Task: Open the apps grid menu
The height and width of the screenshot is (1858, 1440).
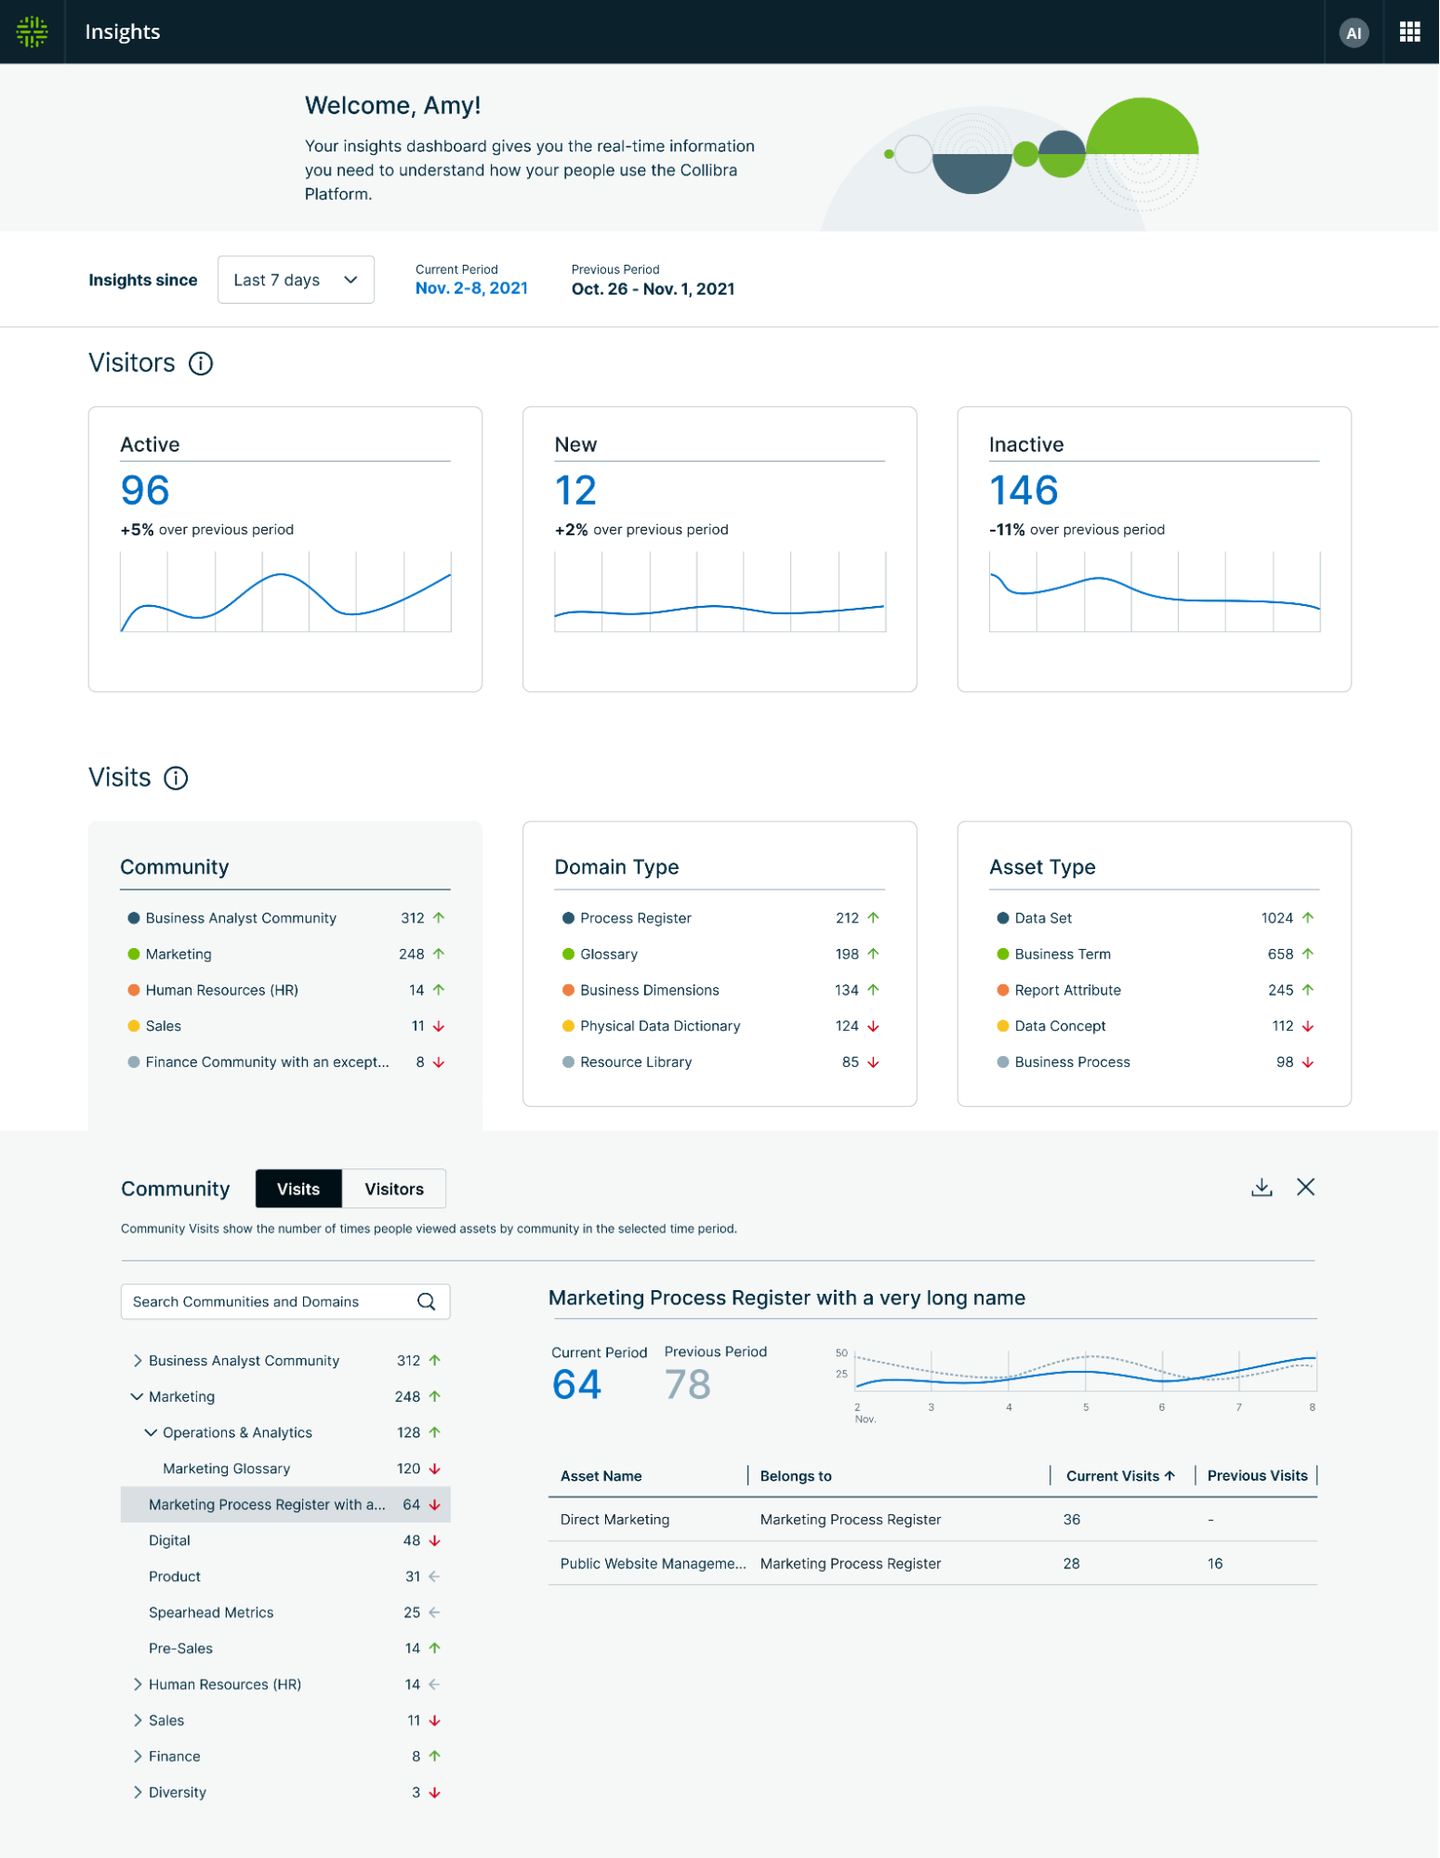Action: coord(1410,32)
